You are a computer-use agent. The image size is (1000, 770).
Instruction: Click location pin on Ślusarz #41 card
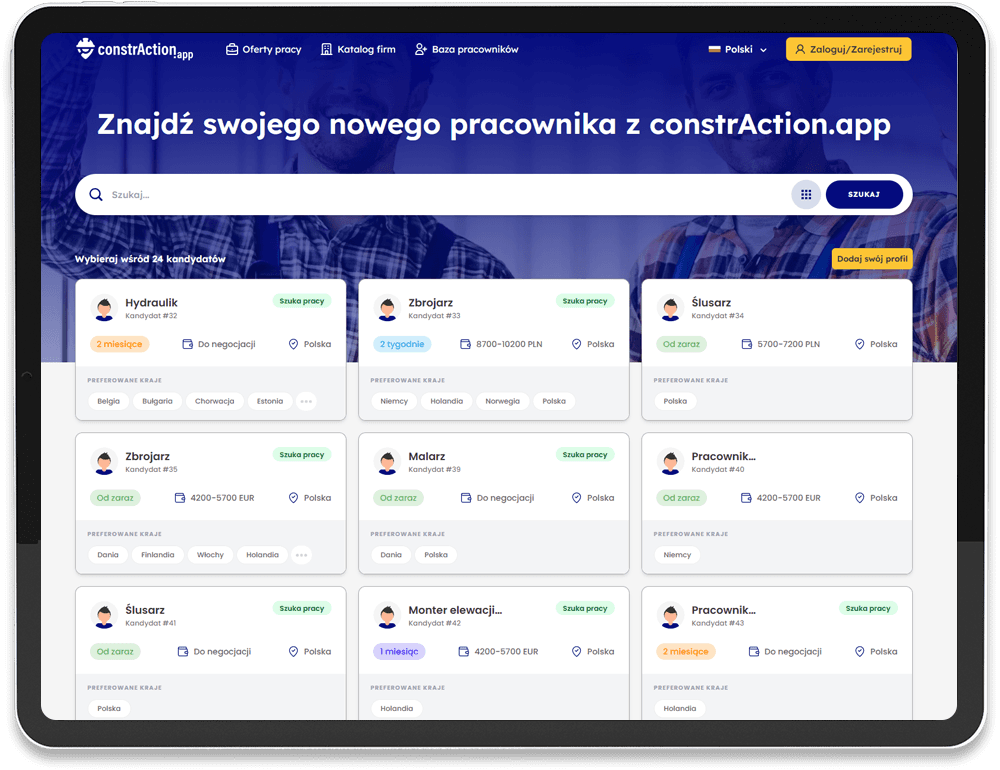point(293,651)
